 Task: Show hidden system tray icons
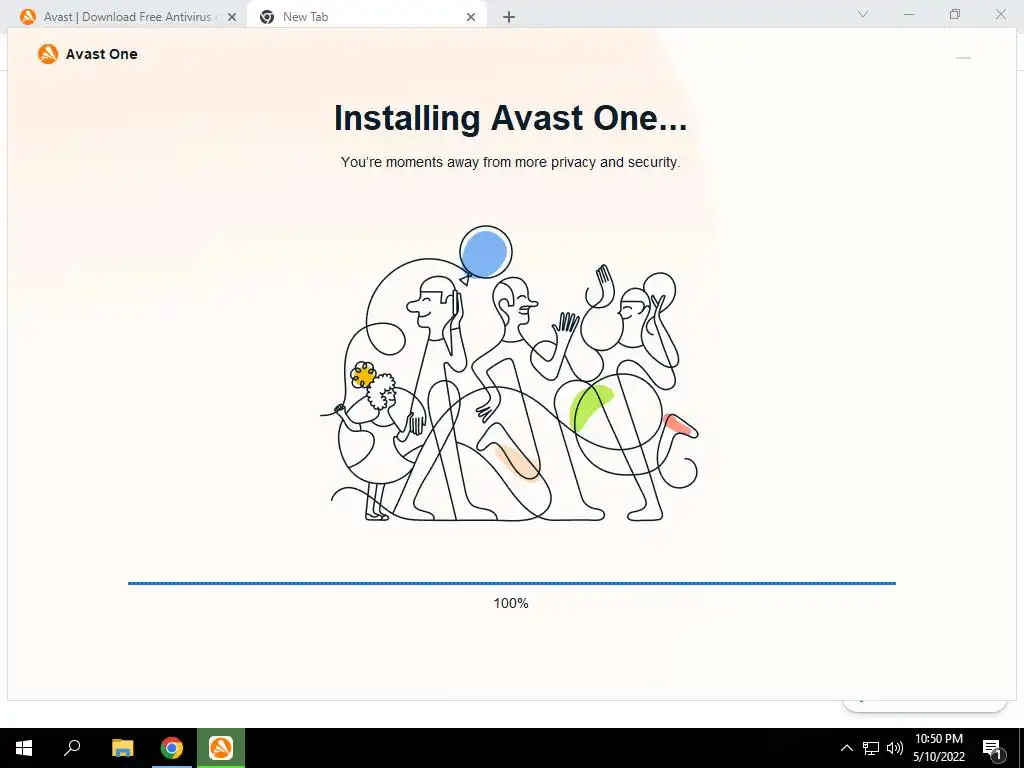[846, 748]
